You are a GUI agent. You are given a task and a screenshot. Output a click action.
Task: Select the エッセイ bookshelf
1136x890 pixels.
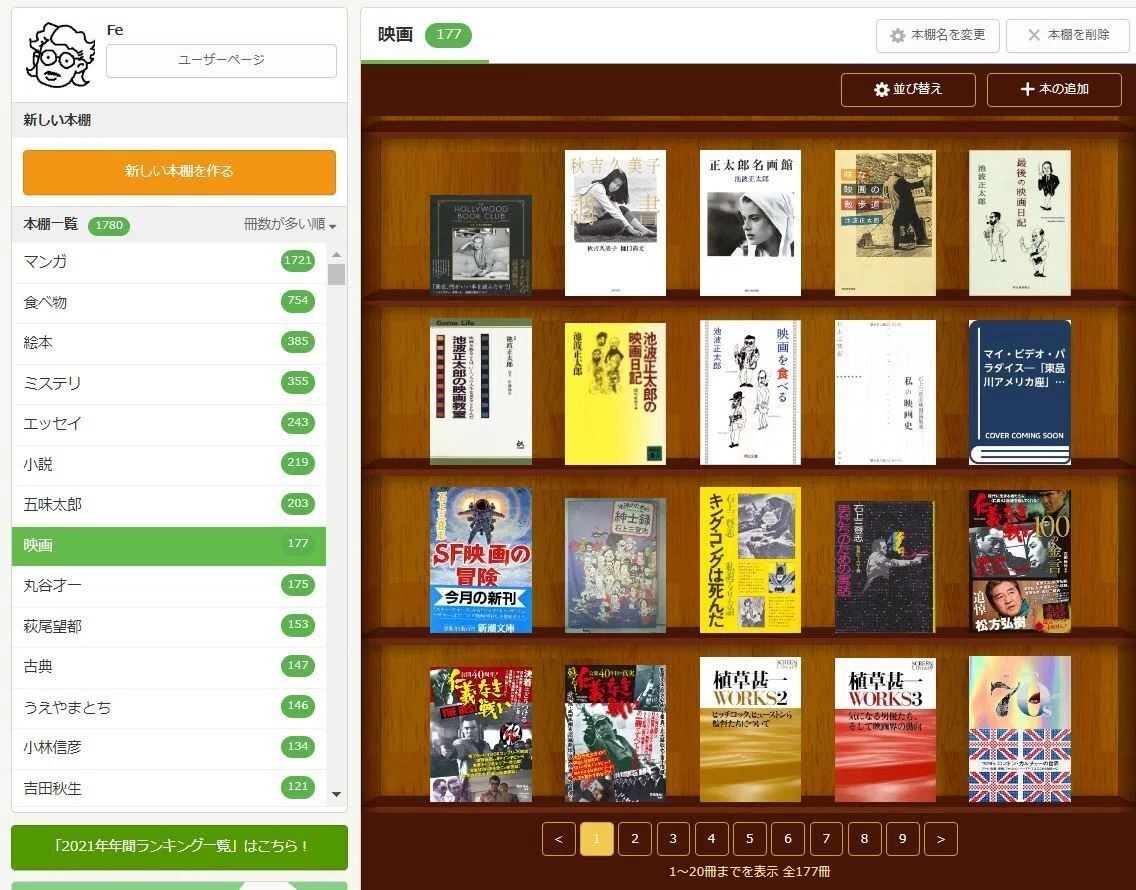pyautogui.click(x=169, y=423)
